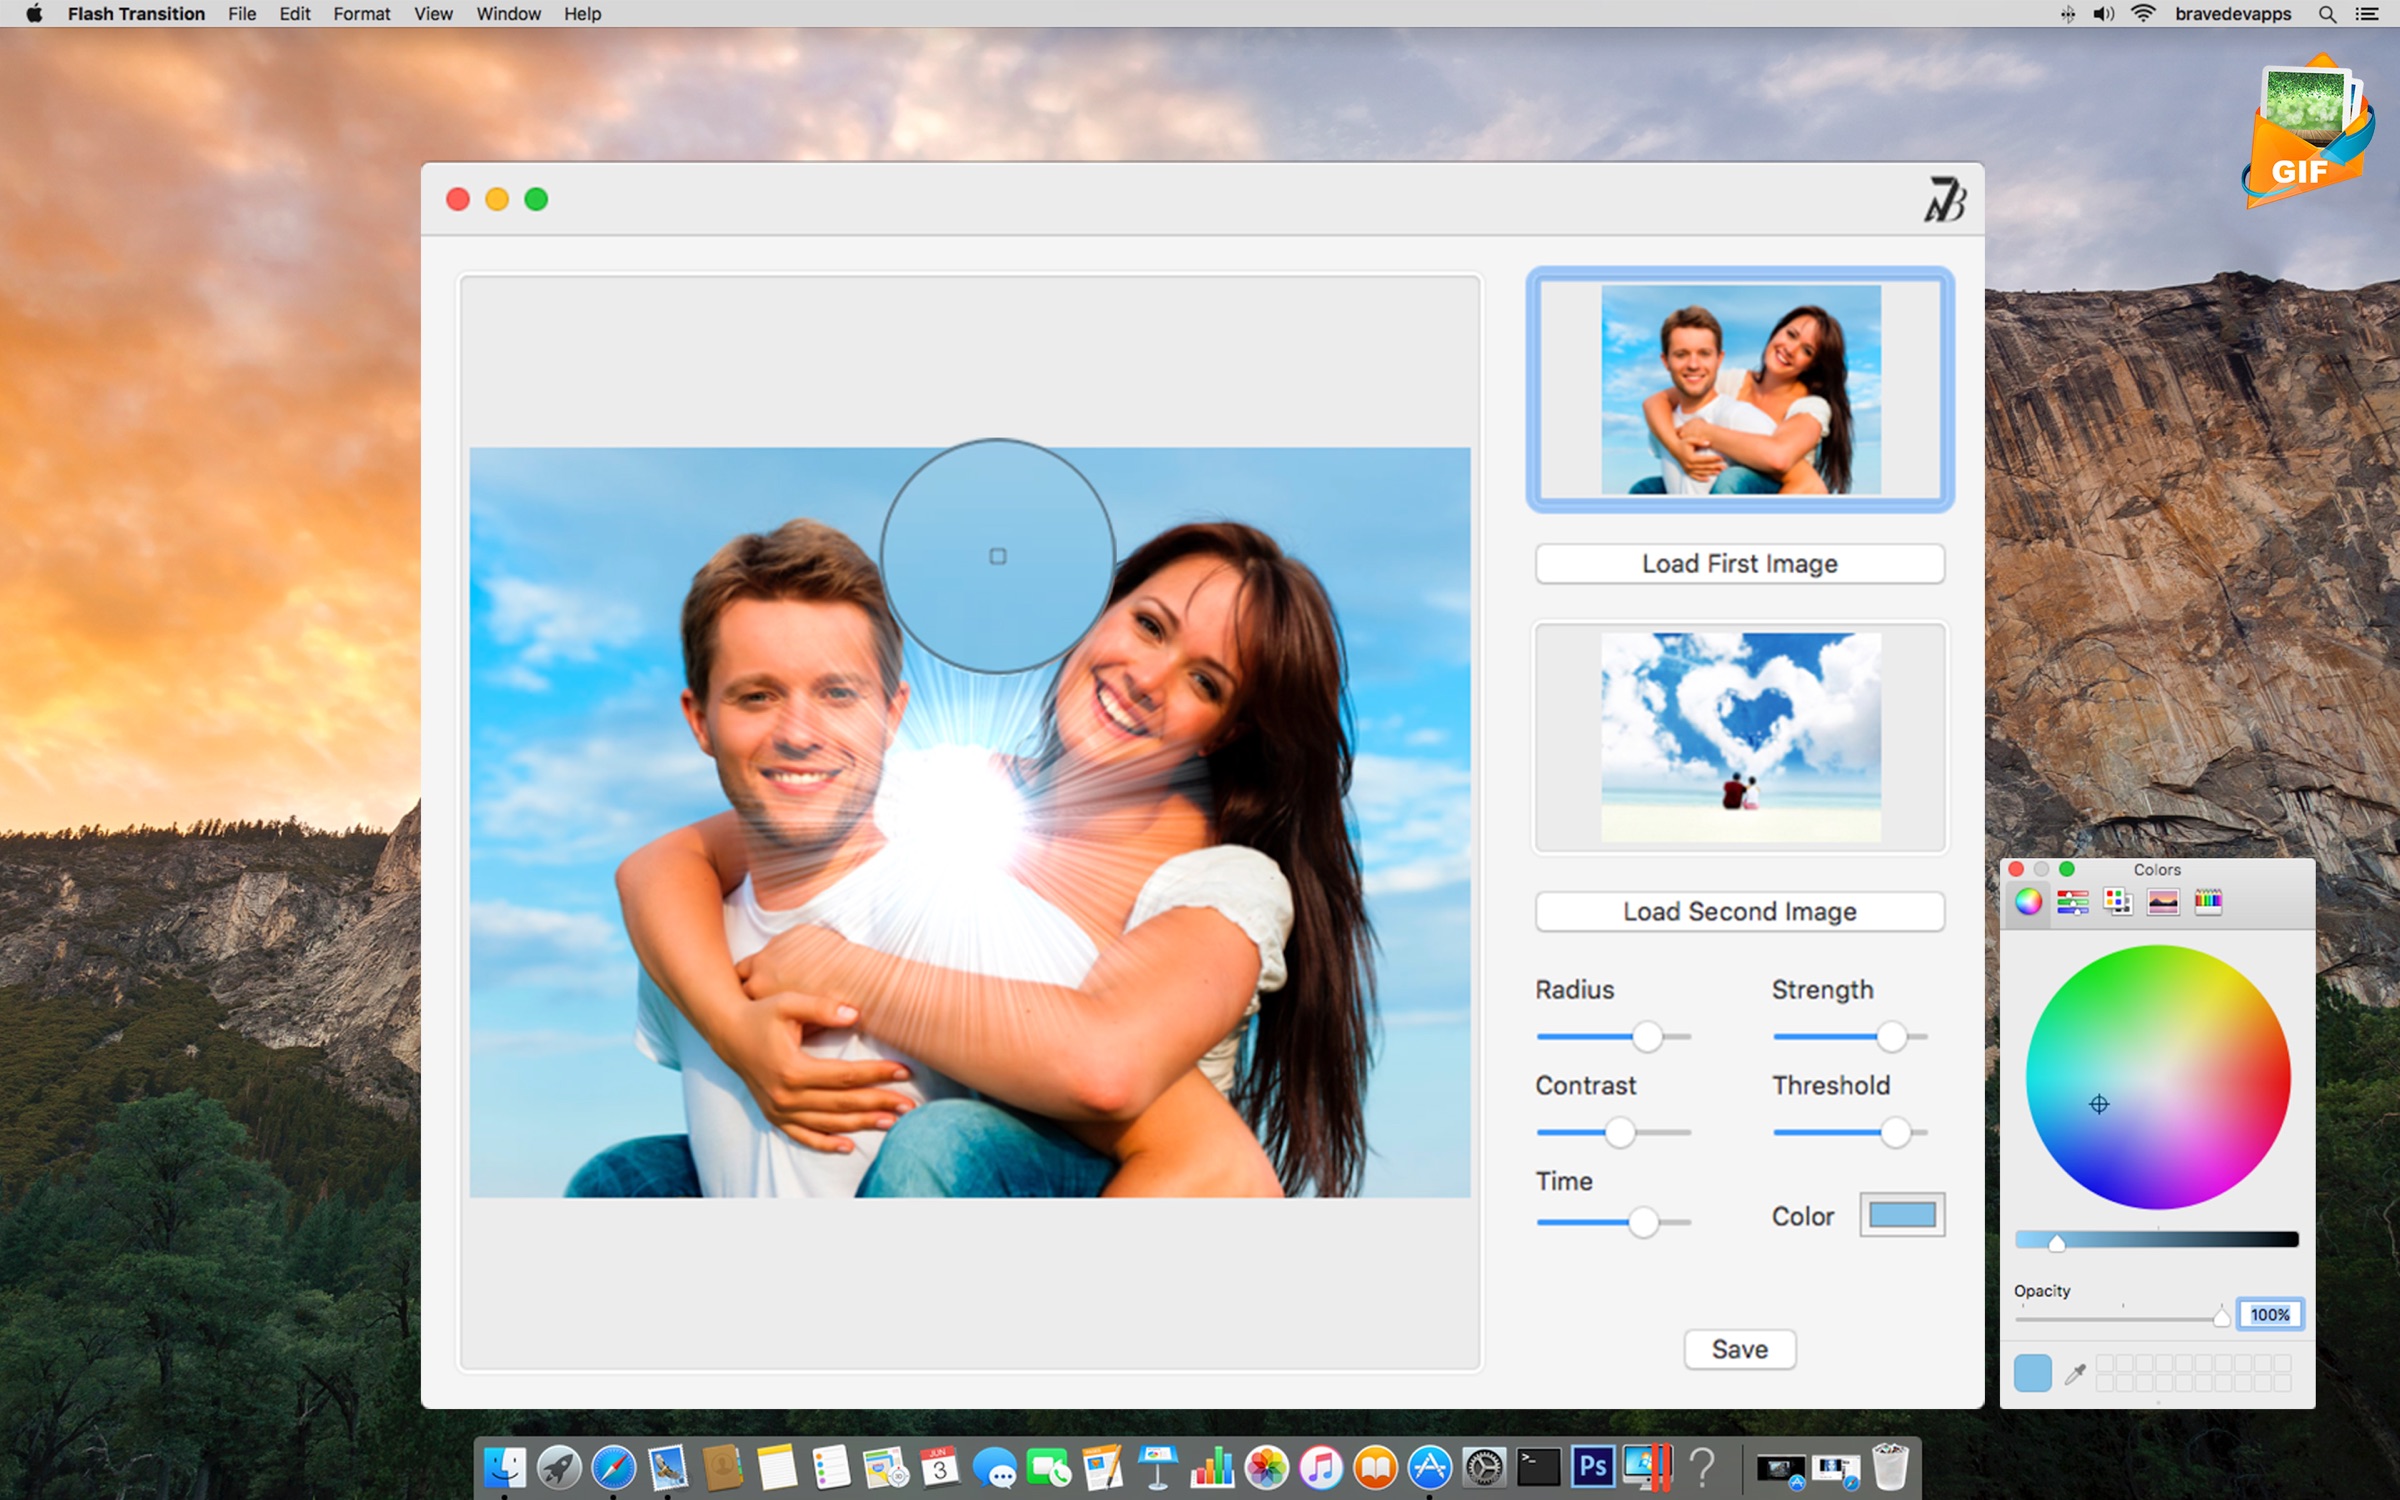Open the Color well swatch

(1901, 1215)
